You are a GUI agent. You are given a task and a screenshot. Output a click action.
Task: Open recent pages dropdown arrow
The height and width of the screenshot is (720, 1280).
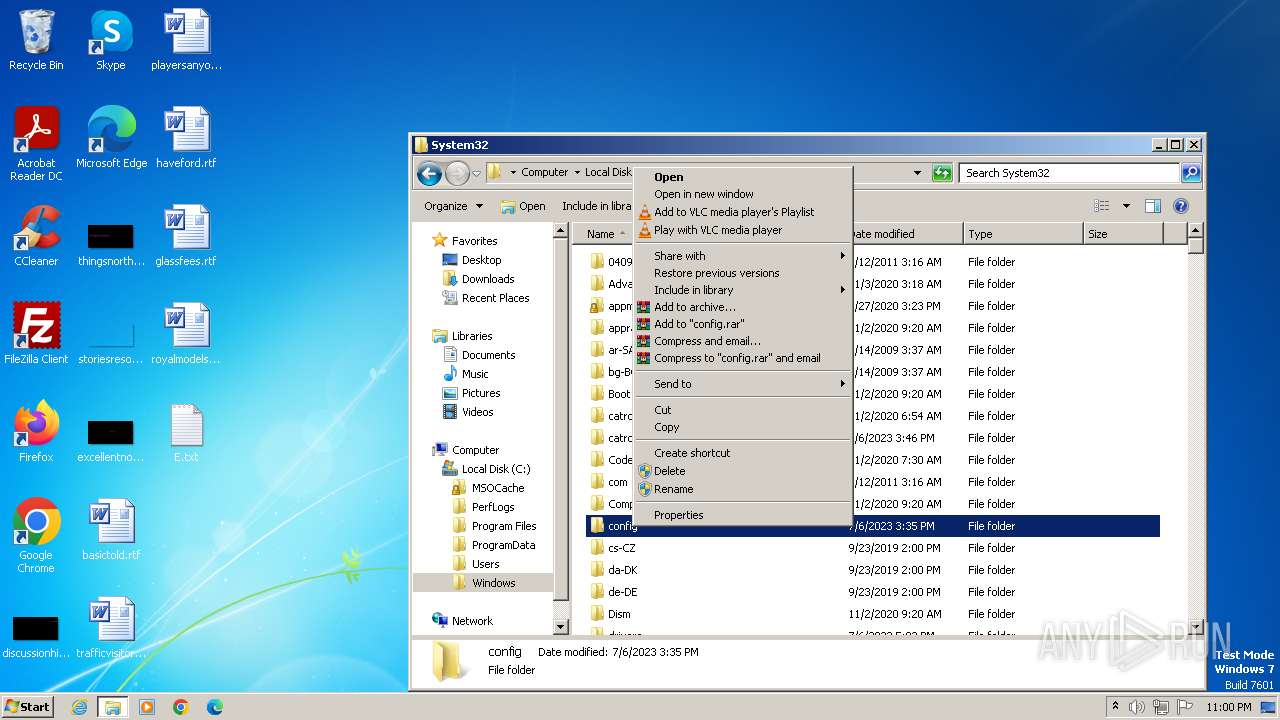(476, 173)
